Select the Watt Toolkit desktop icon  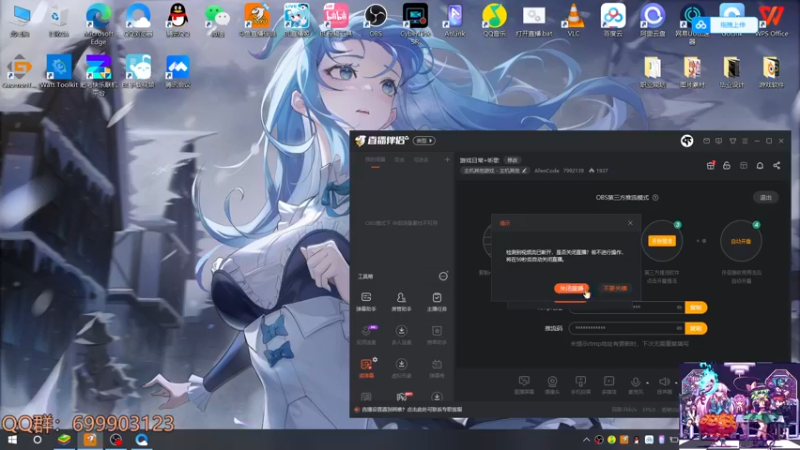click(x=59, y=71)
